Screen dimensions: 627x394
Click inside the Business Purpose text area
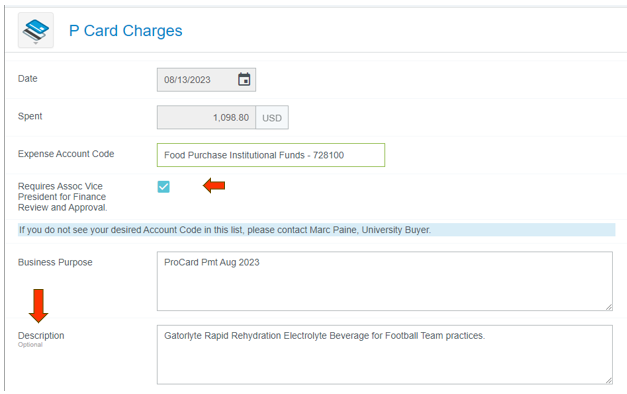pos(385,281)
